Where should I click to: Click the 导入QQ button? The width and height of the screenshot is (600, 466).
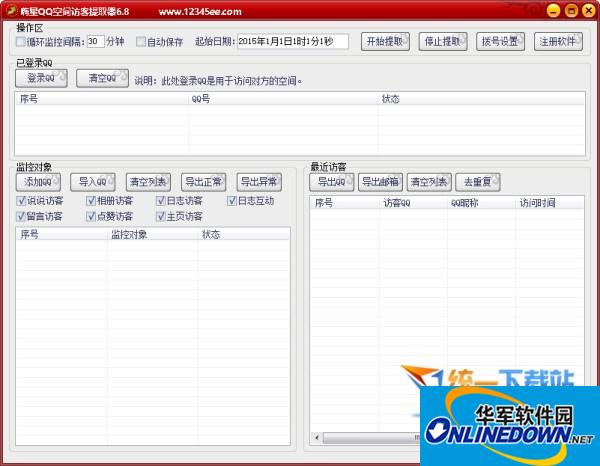coord(93,182)
